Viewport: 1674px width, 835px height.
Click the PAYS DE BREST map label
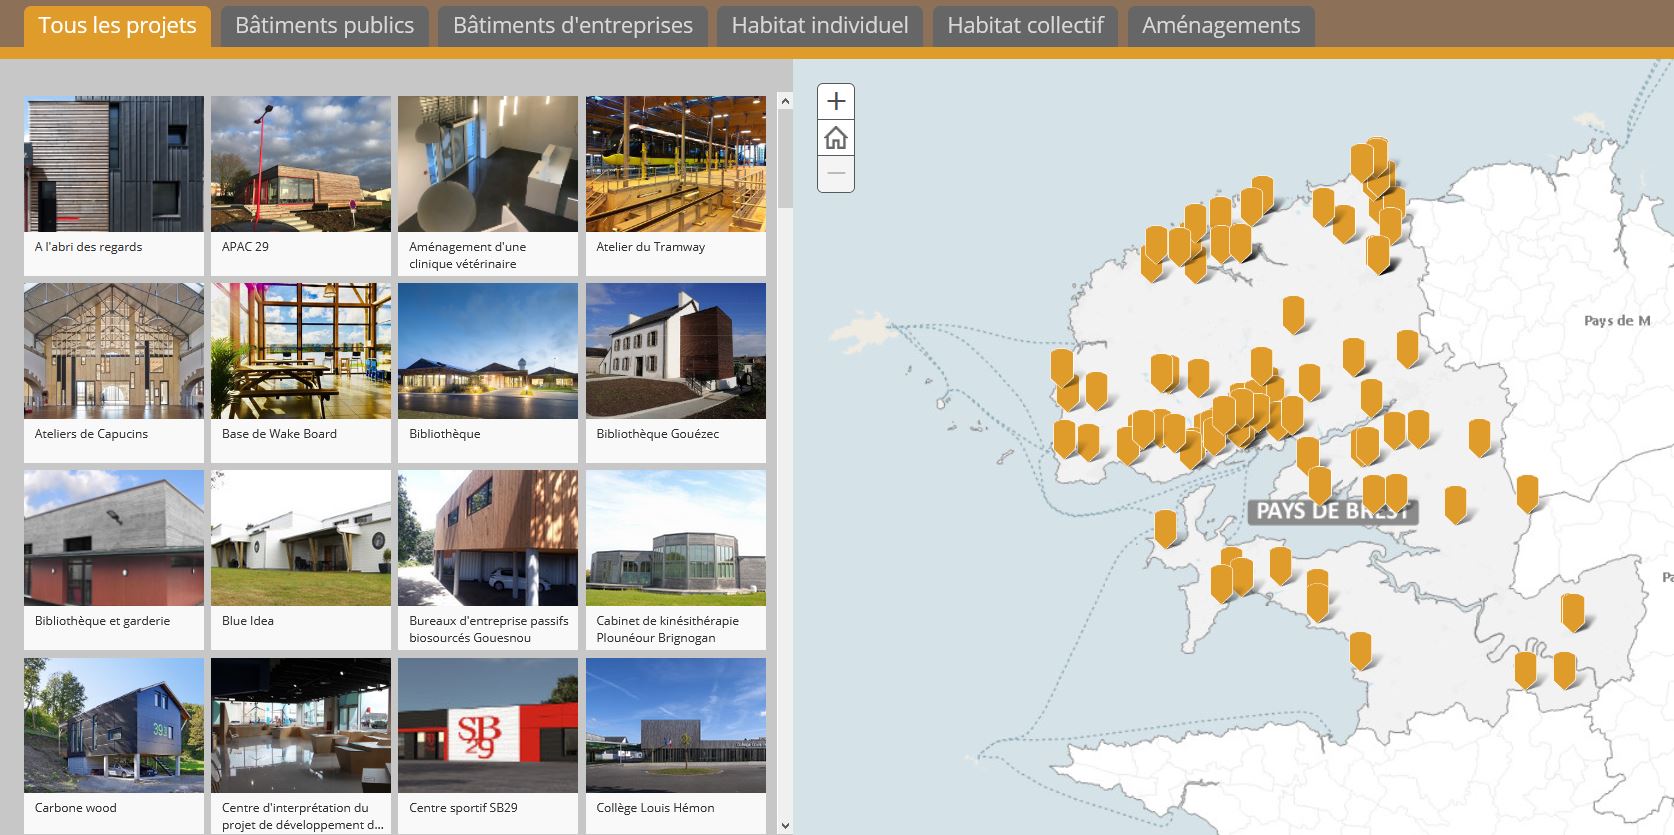coord(1332,511)
